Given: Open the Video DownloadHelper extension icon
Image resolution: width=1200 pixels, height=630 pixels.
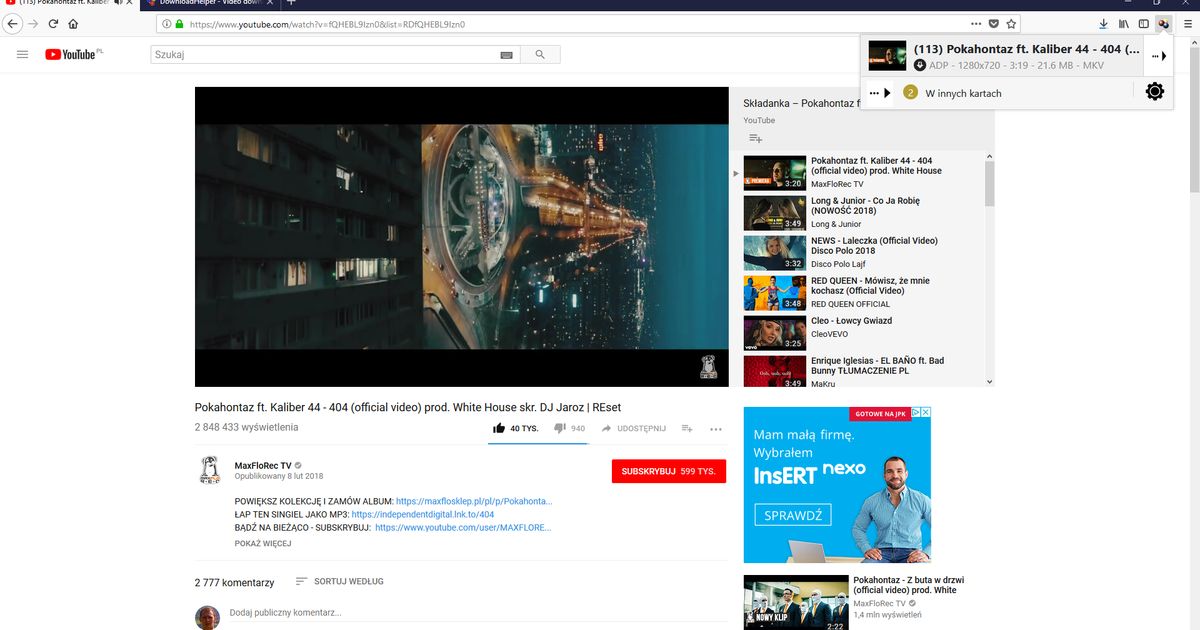Looking at the screenshot, I should pos(1162,22).
